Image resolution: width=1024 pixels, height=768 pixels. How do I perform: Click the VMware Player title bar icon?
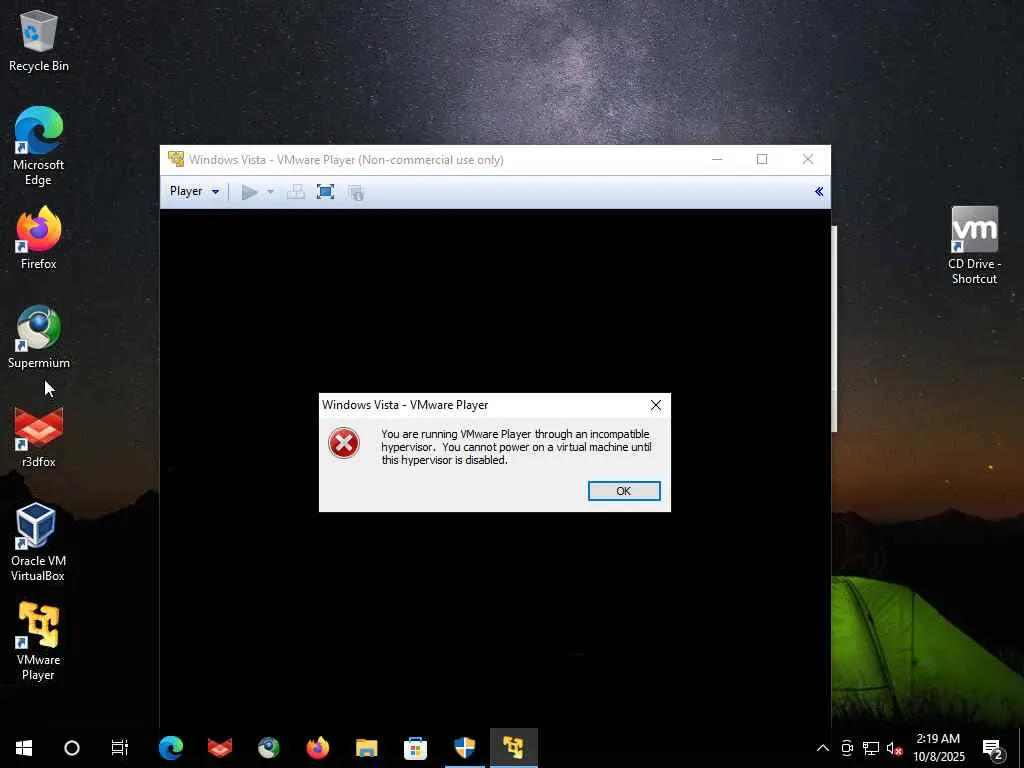(176, 159)
